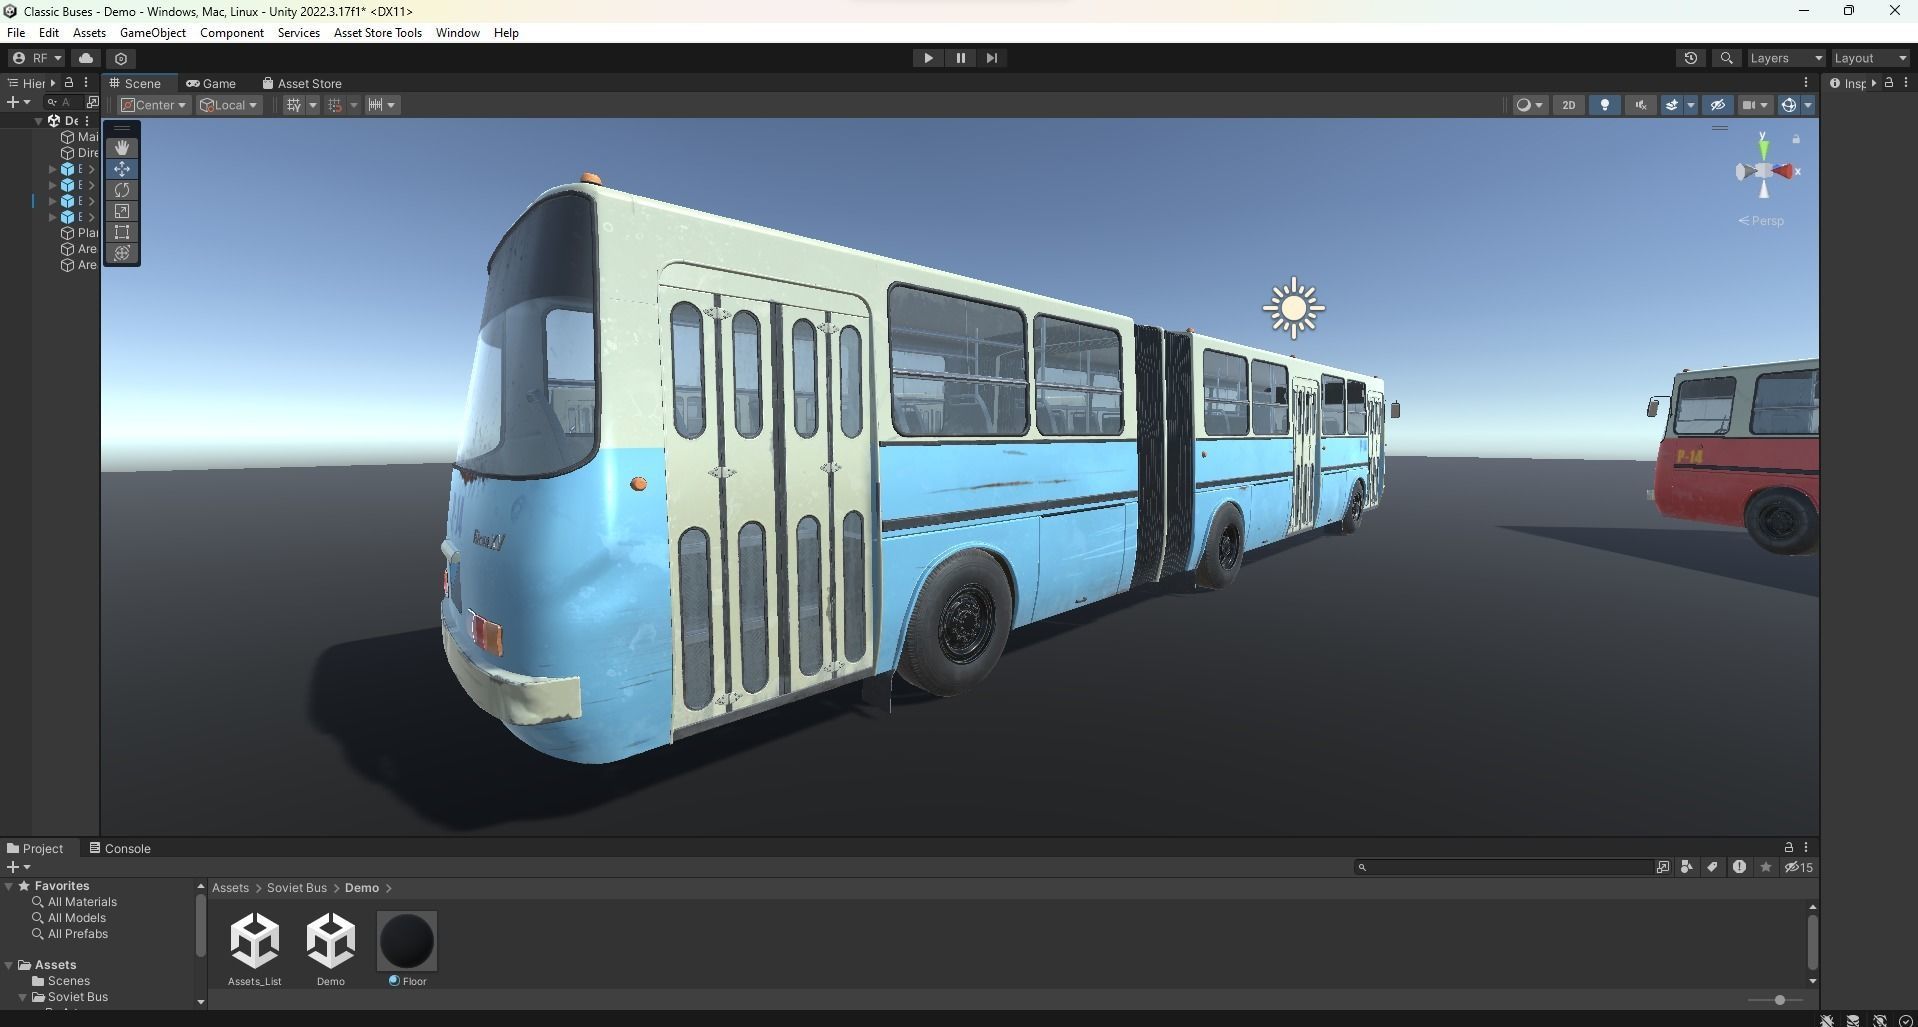Open the Component menu
Image resolution: width=1918 pixels, height=1027 pixels.
(232, 33)
